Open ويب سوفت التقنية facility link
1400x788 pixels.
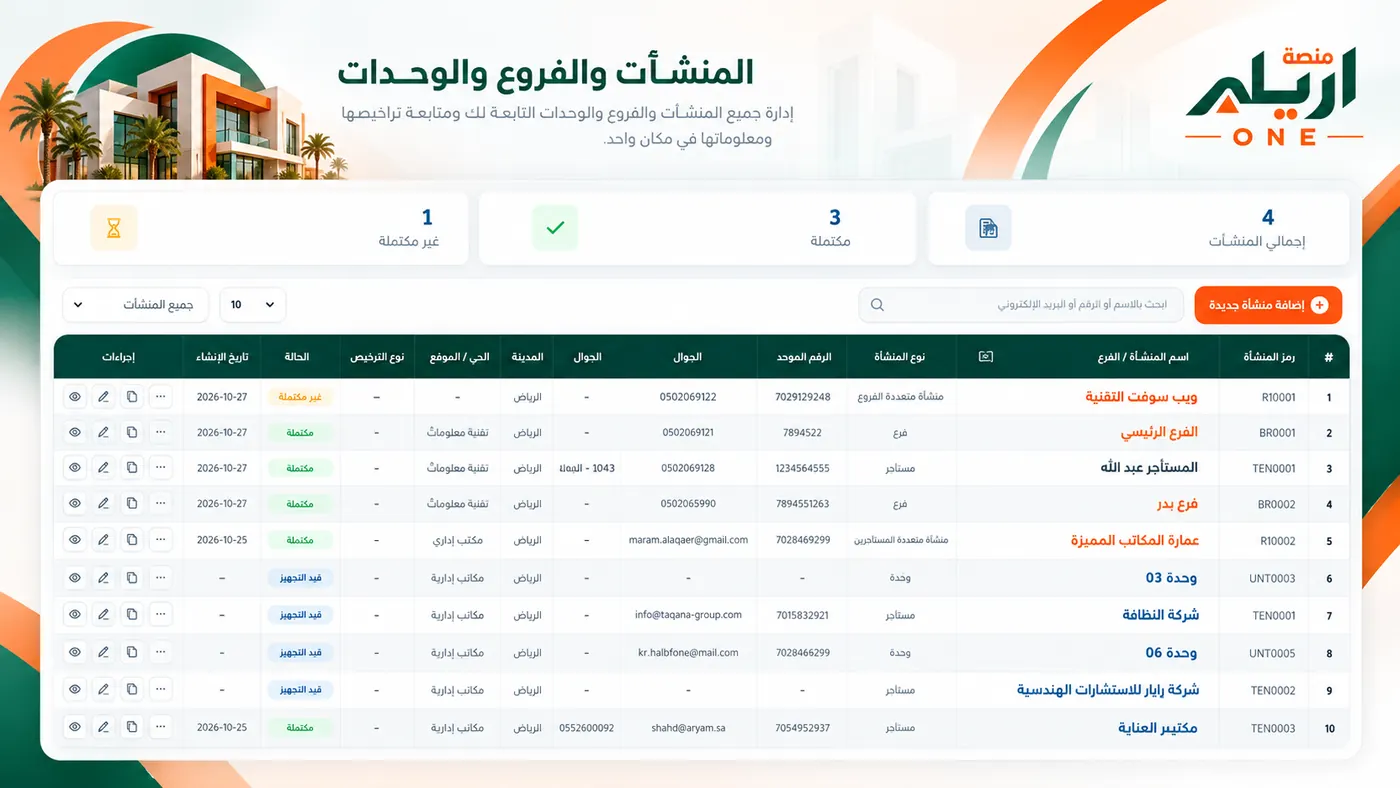pyautogui.click(x=1141, y=397)
